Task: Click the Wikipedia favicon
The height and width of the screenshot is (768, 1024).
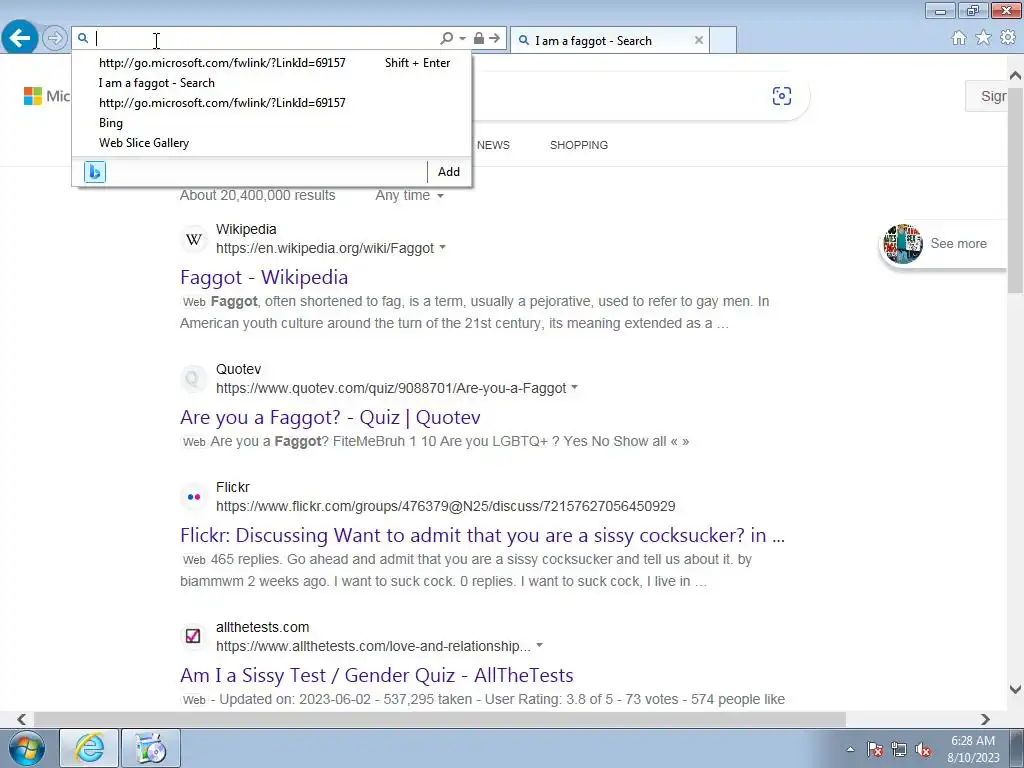Action: [193, 240]
